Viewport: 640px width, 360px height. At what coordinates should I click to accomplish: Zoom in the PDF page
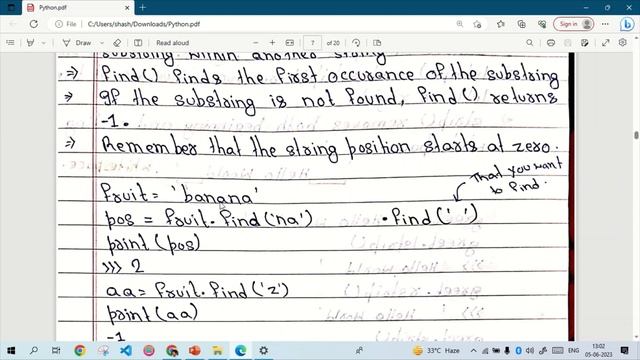(x=273, y=42)
